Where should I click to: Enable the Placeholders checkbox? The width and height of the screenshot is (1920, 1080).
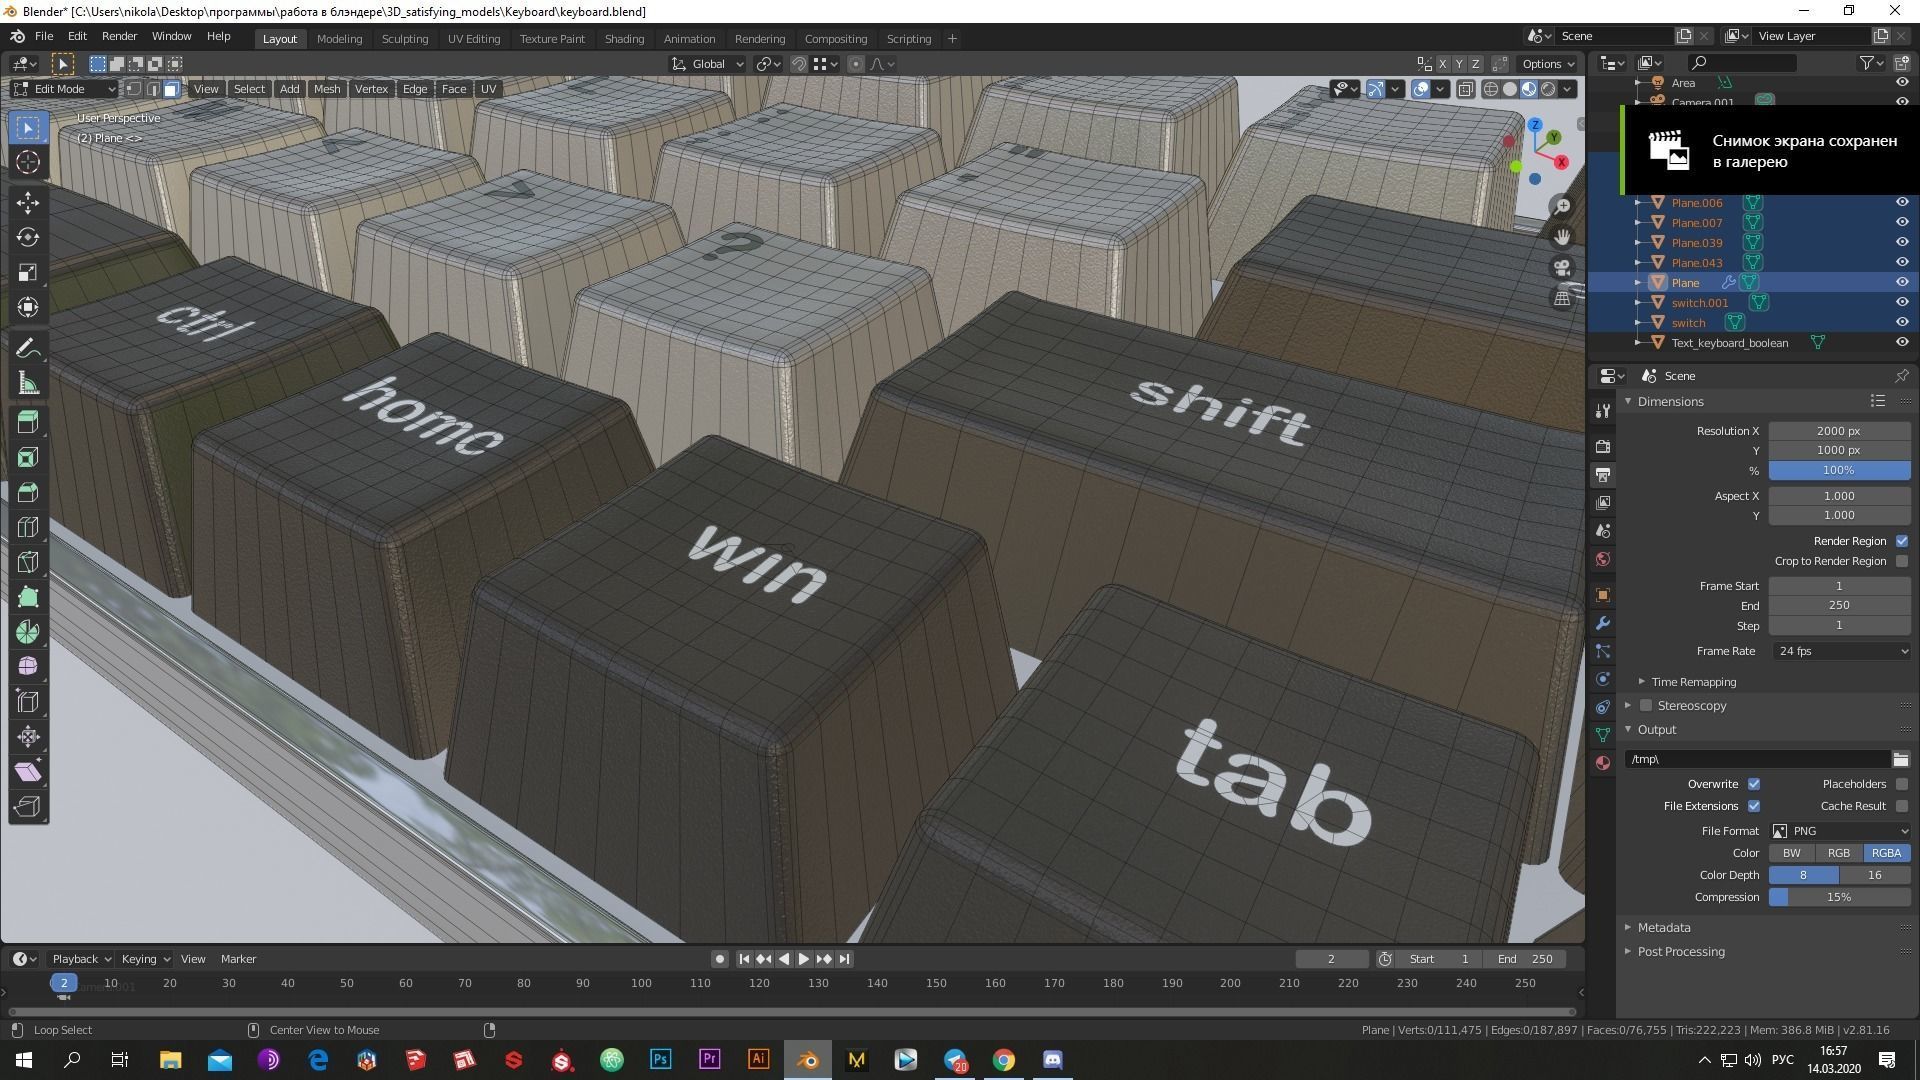coord(1902,784)
